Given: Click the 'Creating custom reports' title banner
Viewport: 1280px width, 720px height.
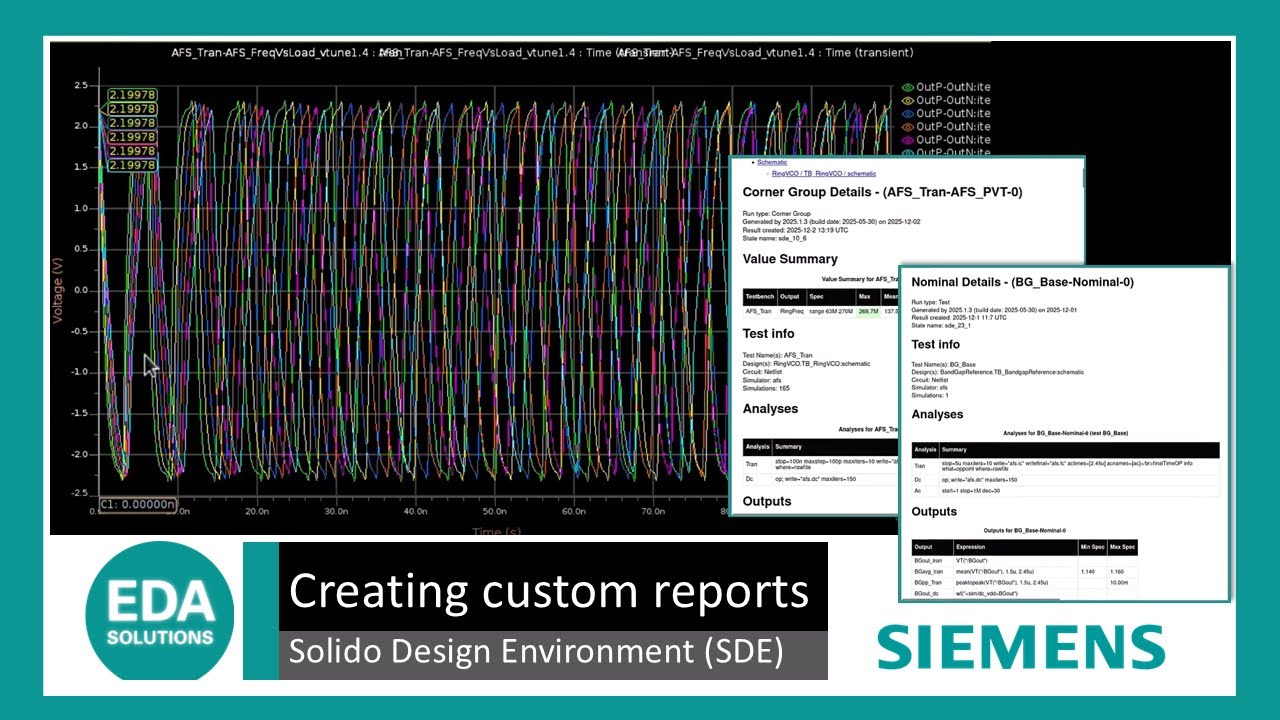Looking at the screenshot, I should [548, 591].
